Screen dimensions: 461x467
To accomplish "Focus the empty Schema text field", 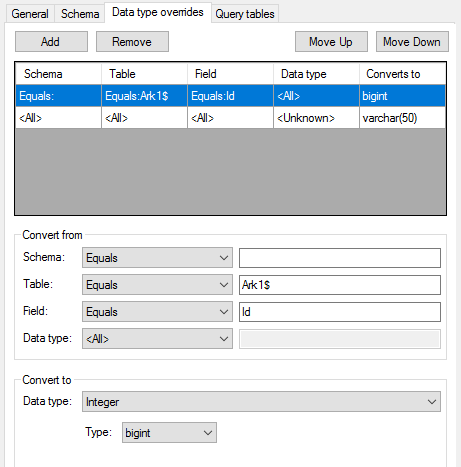I will [x=340, y=258].
